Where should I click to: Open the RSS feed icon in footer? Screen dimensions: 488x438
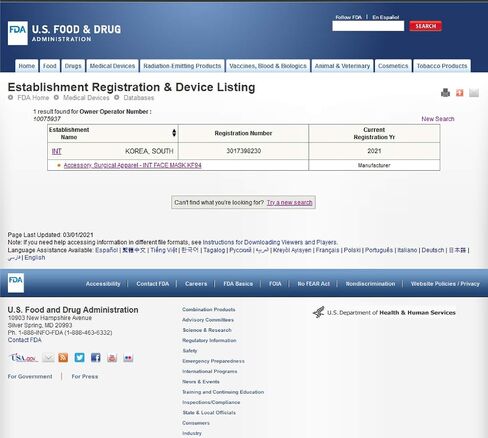click(x=63, y=358)
